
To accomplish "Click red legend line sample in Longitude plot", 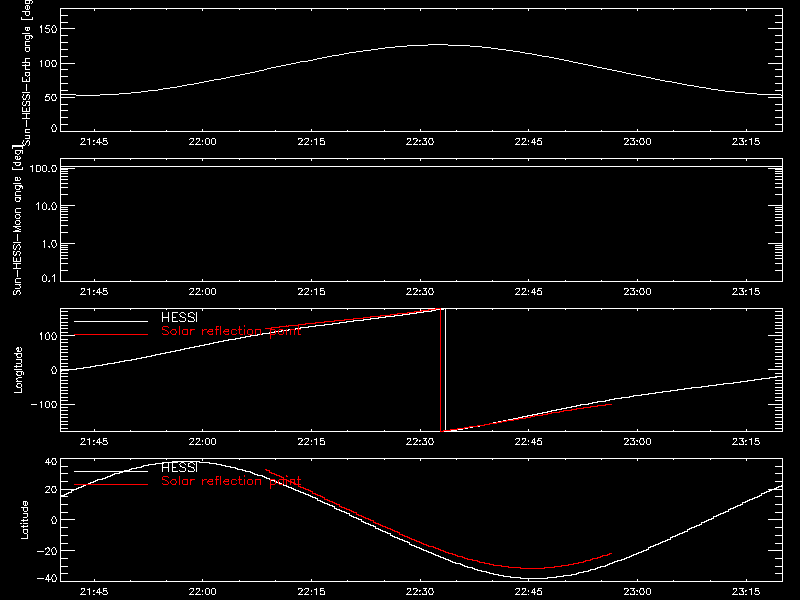I will pos(111,335).
